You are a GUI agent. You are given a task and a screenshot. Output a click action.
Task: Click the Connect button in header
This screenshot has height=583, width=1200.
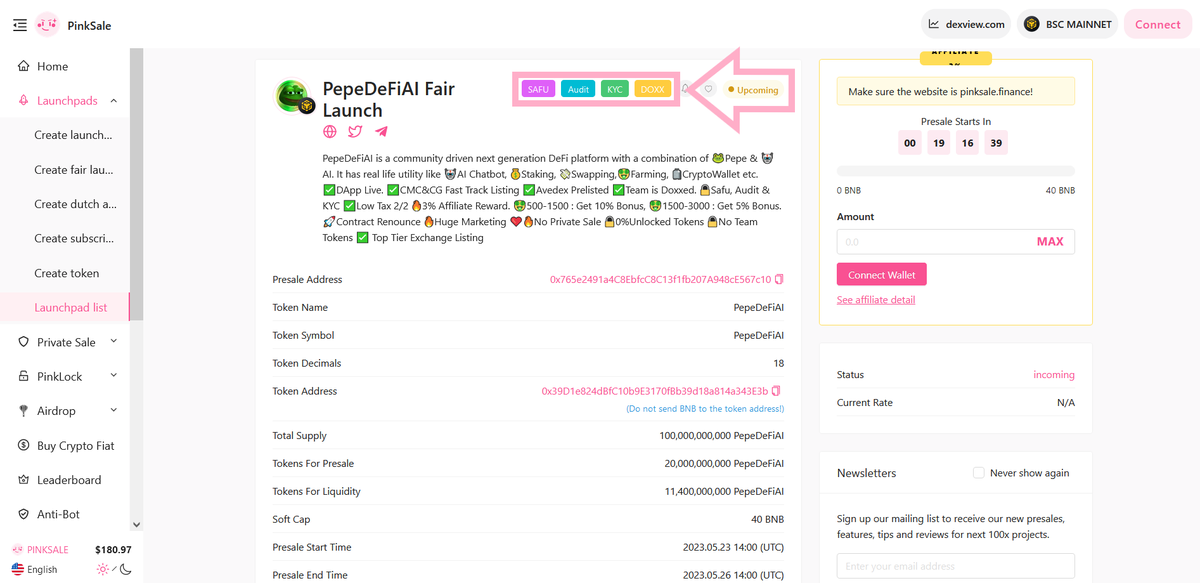1158,24
